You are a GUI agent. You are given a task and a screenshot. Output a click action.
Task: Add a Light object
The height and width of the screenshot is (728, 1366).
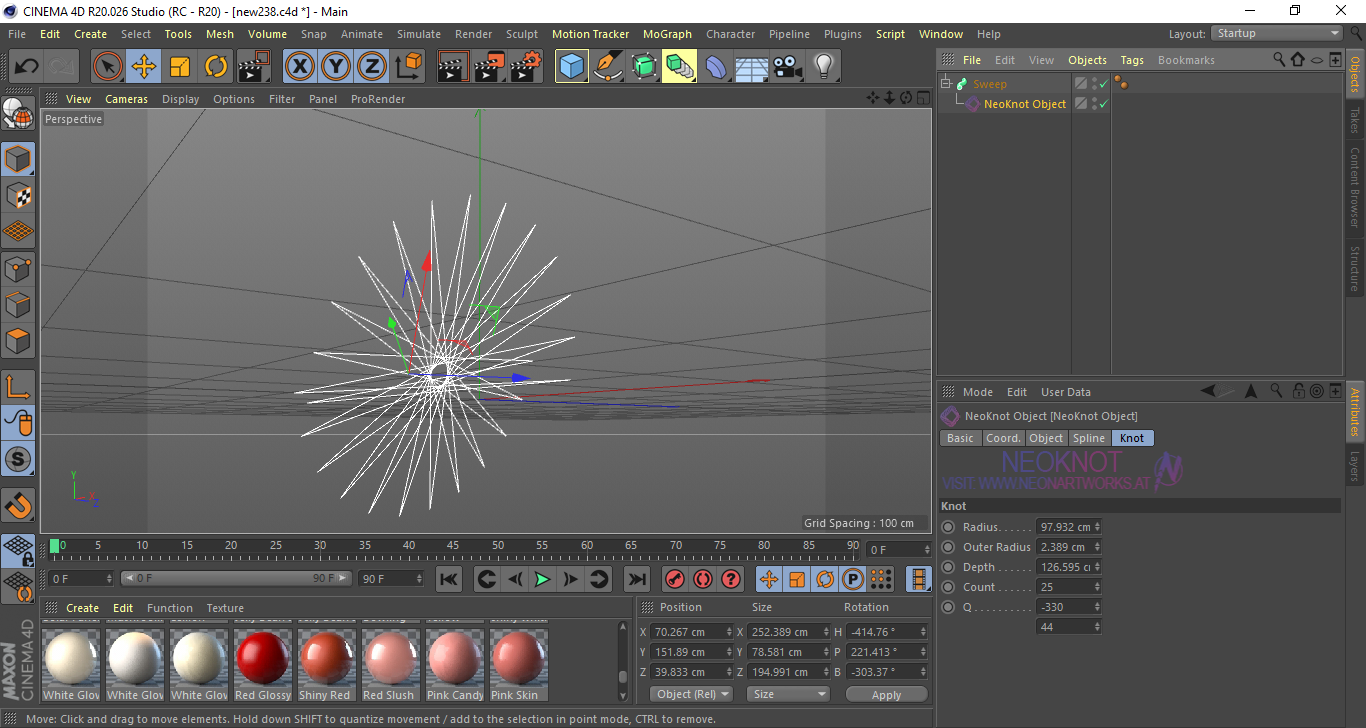point(824,67)
